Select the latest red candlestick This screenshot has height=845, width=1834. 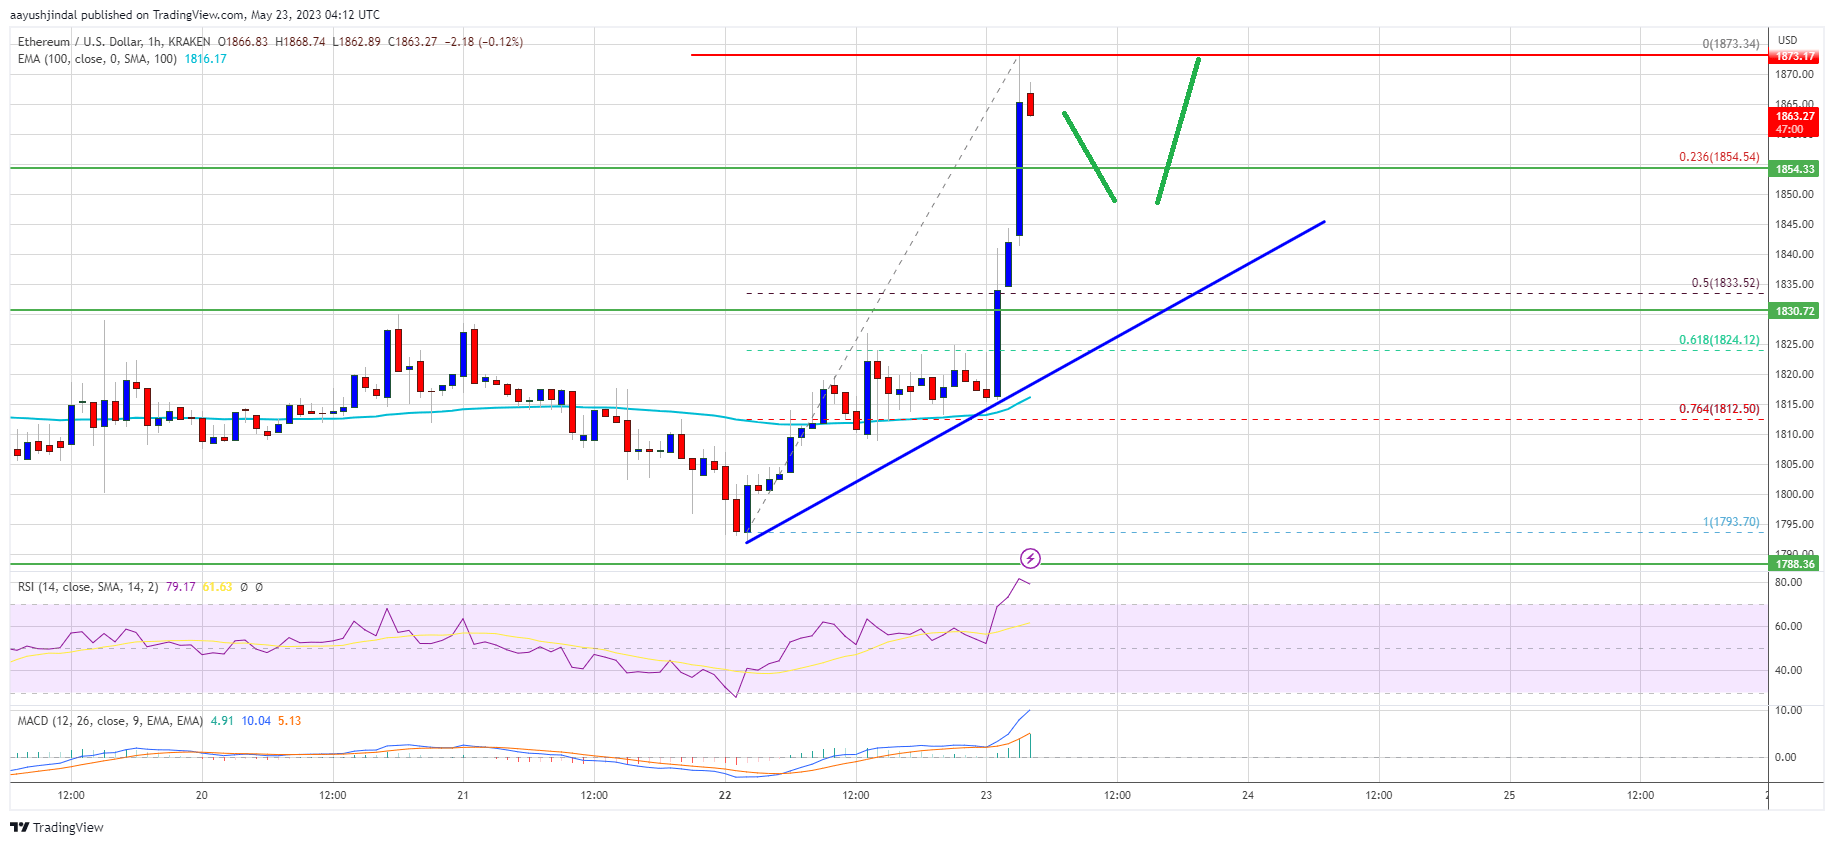pos(1030,104)
